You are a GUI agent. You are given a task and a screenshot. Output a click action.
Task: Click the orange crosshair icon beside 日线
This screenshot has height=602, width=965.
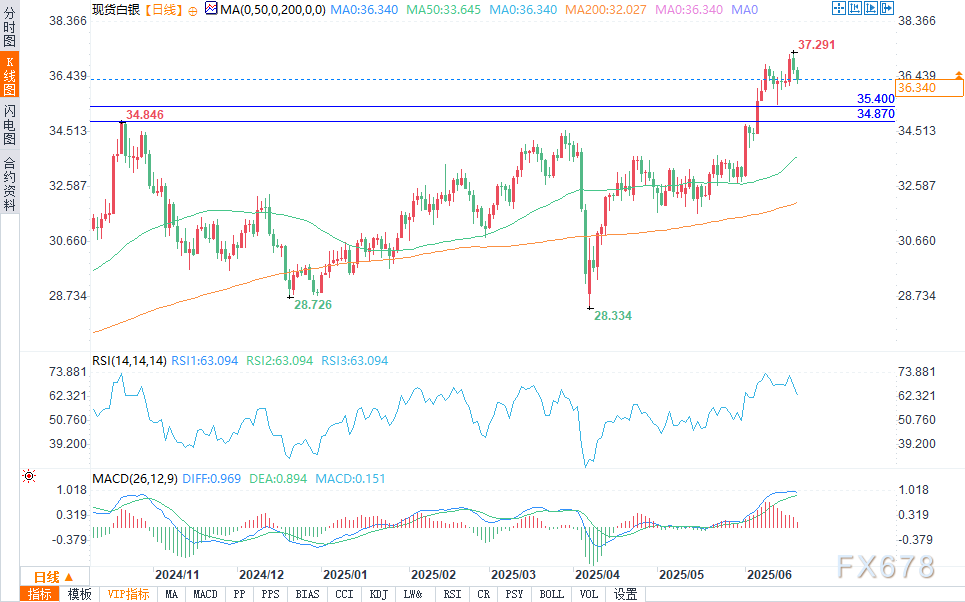point(192,9)
